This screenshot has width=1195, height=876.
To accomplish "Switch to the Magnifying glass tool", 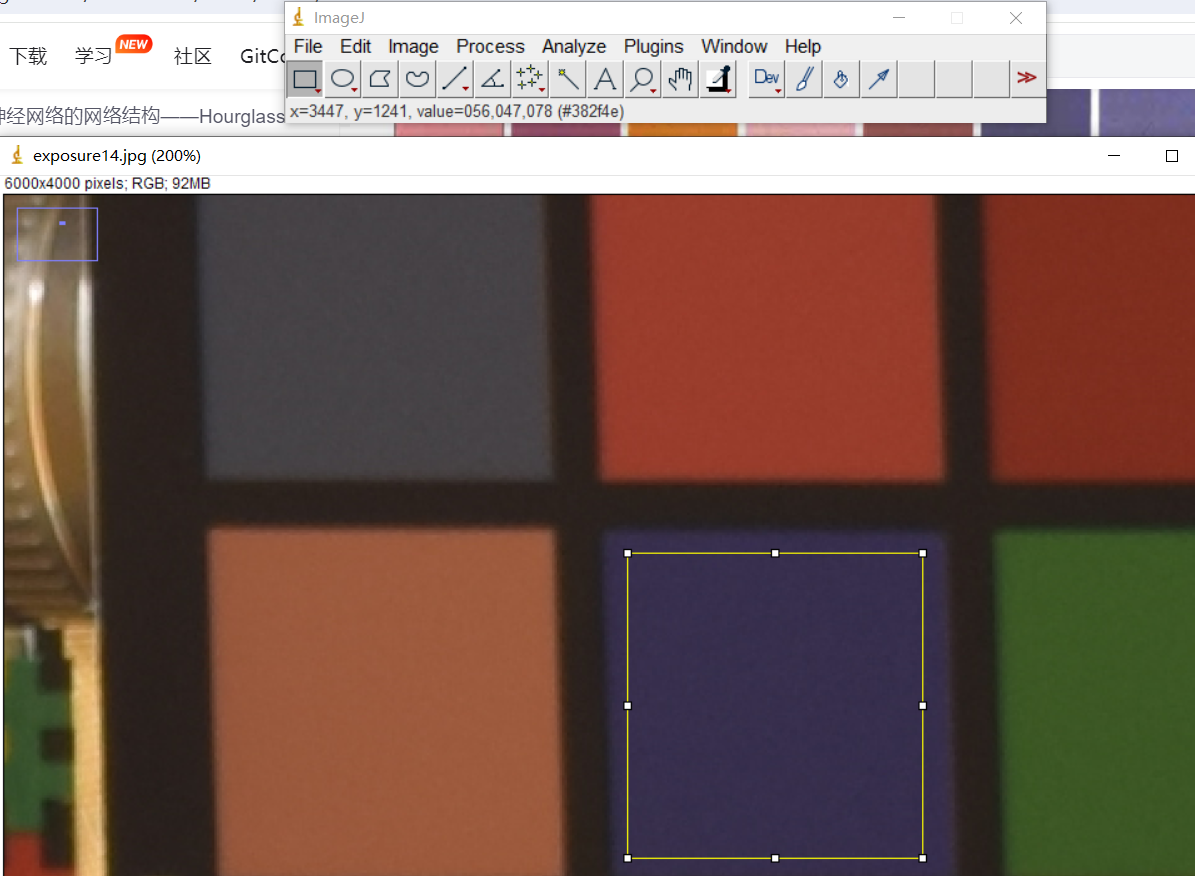I will [642, 79].
